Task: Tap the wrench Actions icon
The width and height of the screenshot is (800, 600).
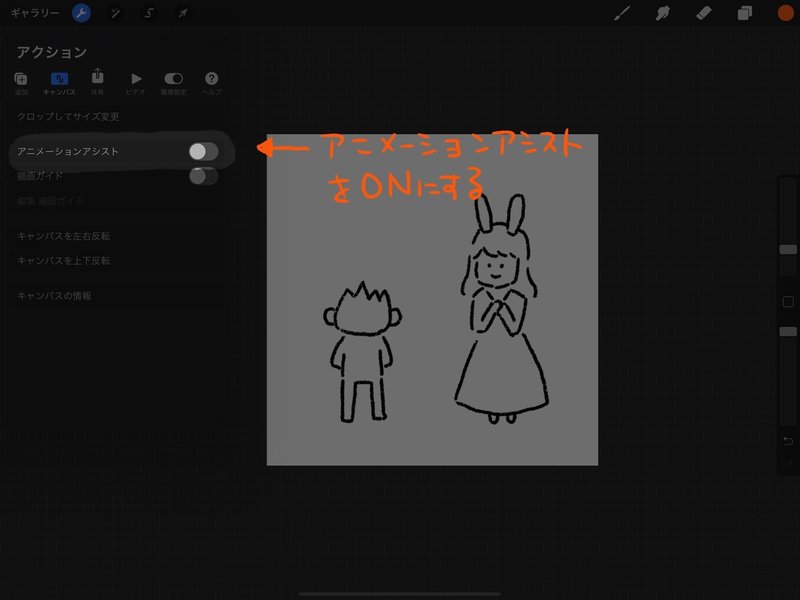Action: tap(82, 13)
